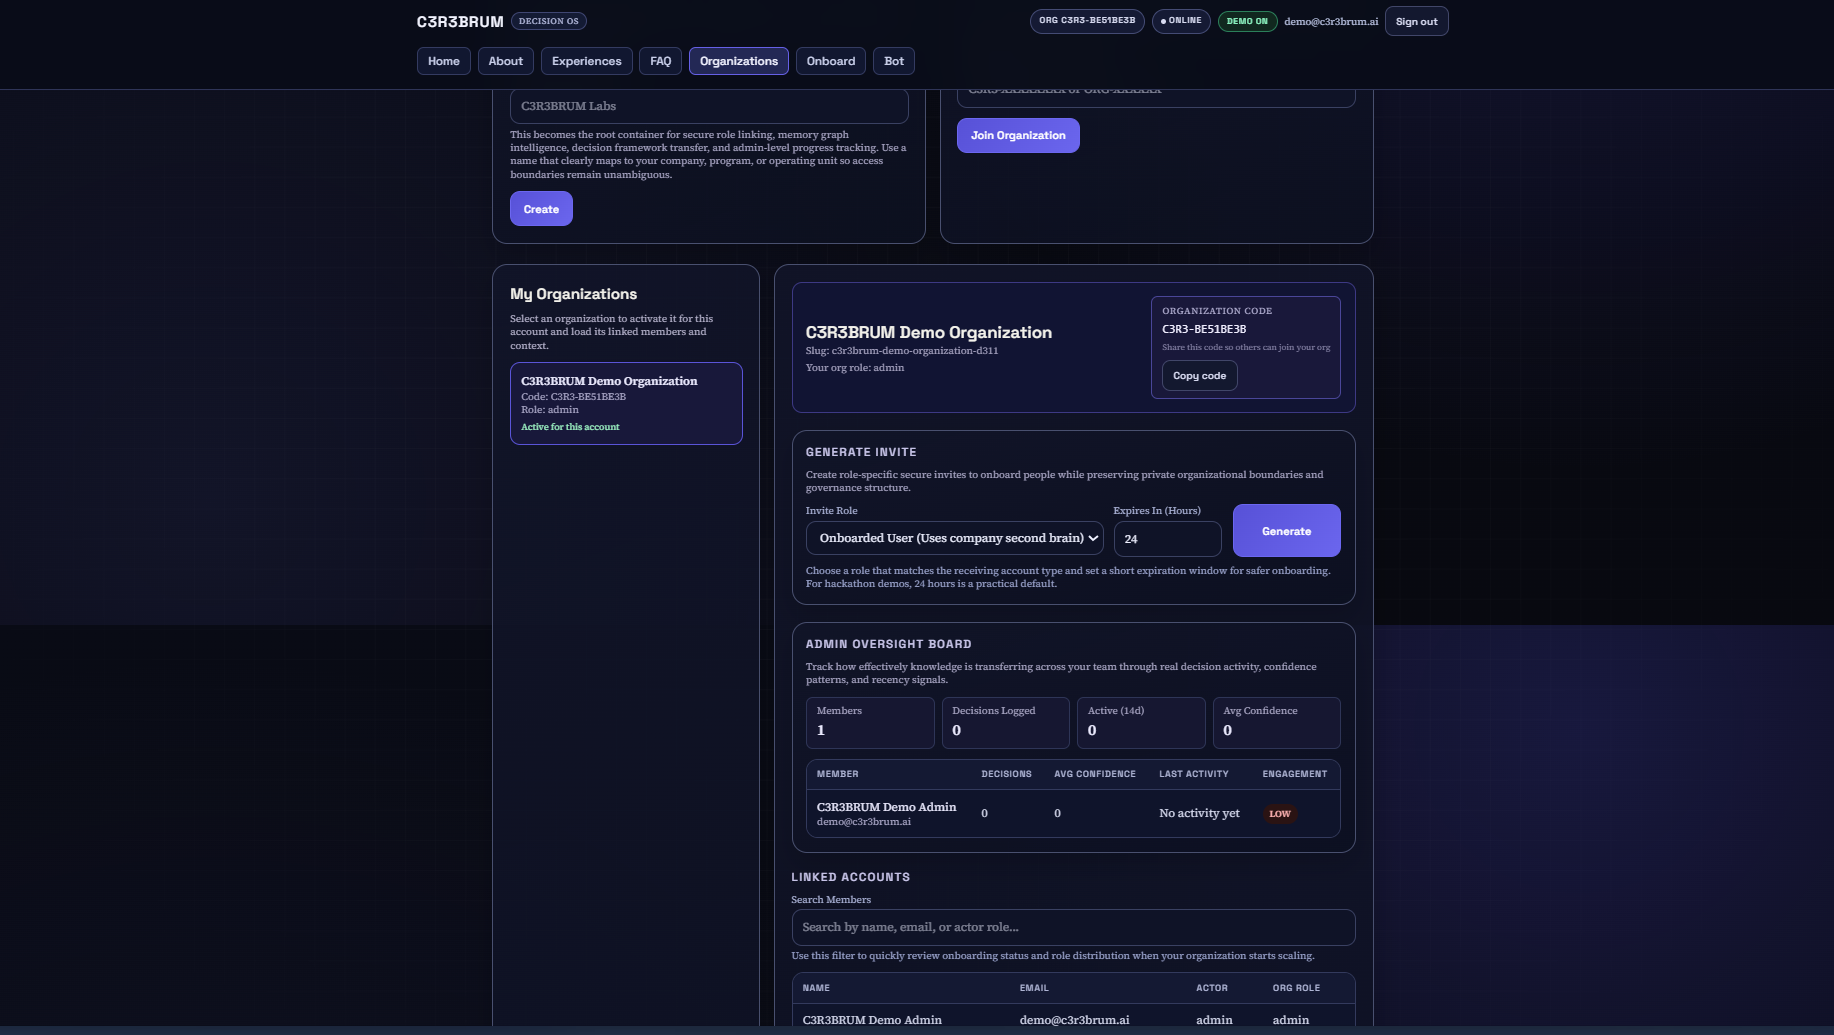
Task: Click the Sign out button
Action: click(1417, 21)
